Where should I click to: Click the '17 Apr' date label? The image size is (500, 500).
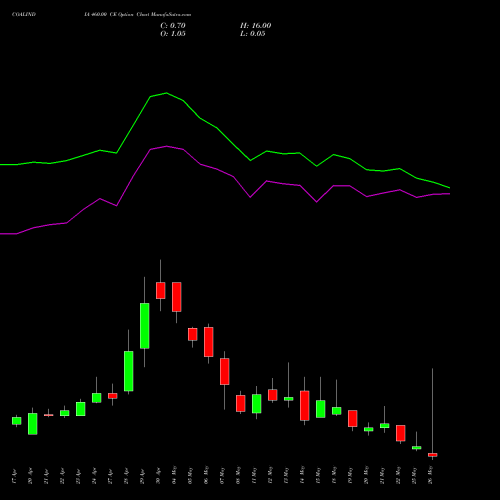click(x=14, y=476)
